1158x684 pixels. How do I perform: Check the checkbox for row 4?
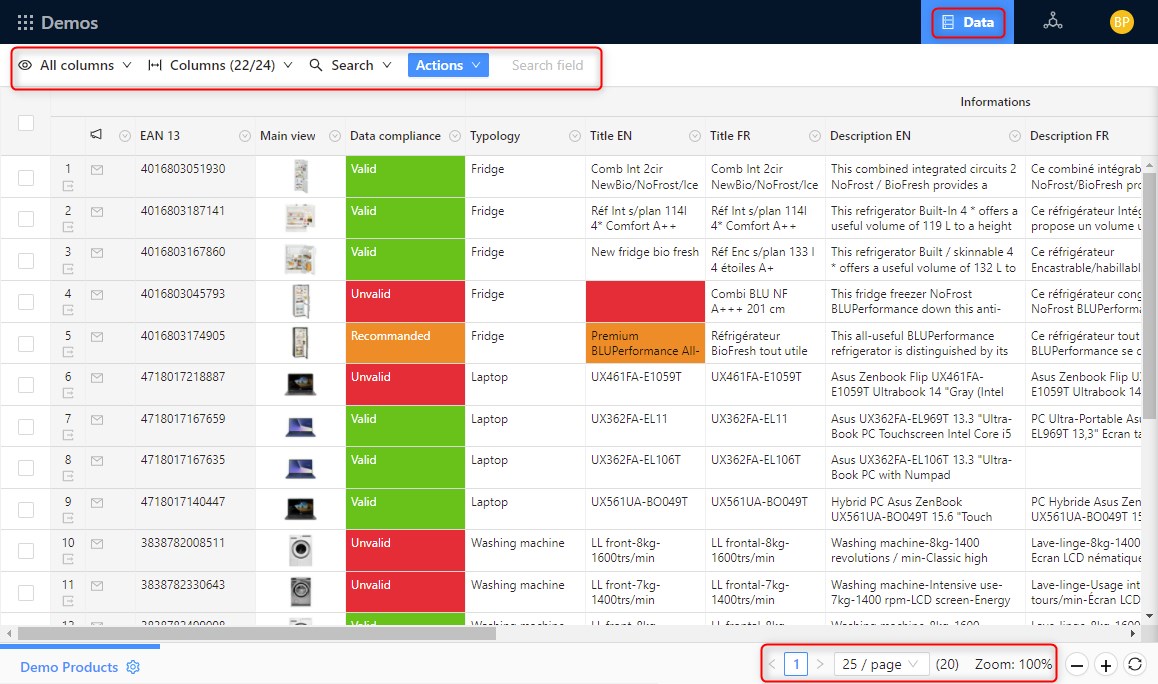click(26, 300)
